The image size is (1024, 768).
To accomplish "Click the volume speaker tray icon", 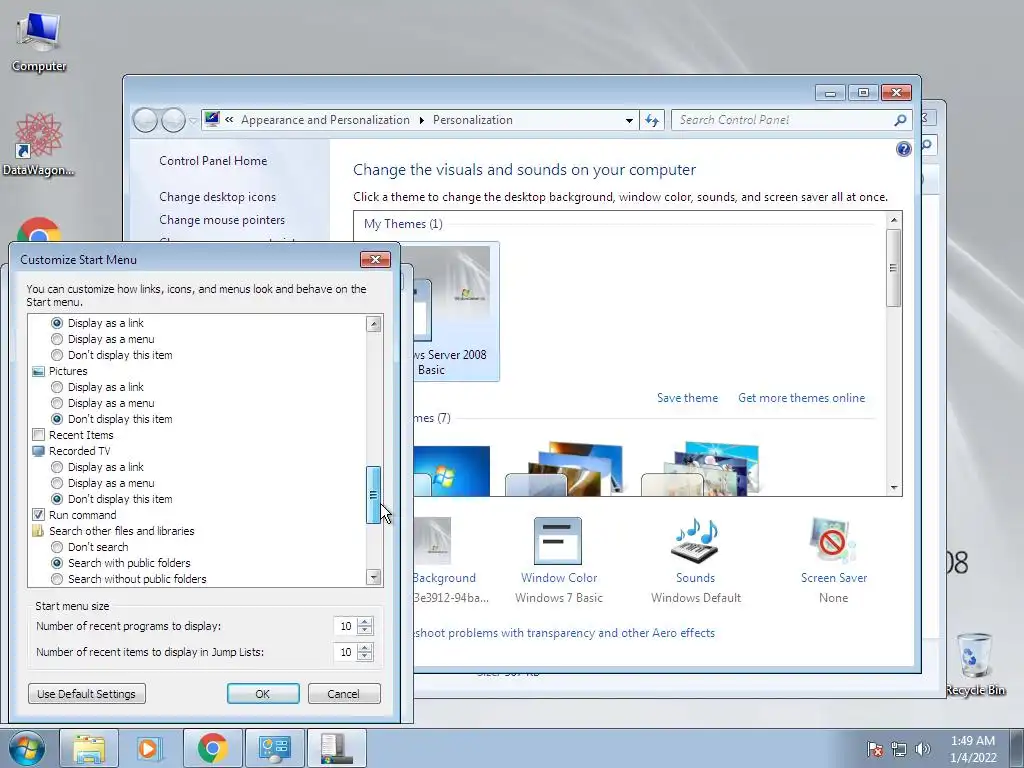I will coord(922,749).
